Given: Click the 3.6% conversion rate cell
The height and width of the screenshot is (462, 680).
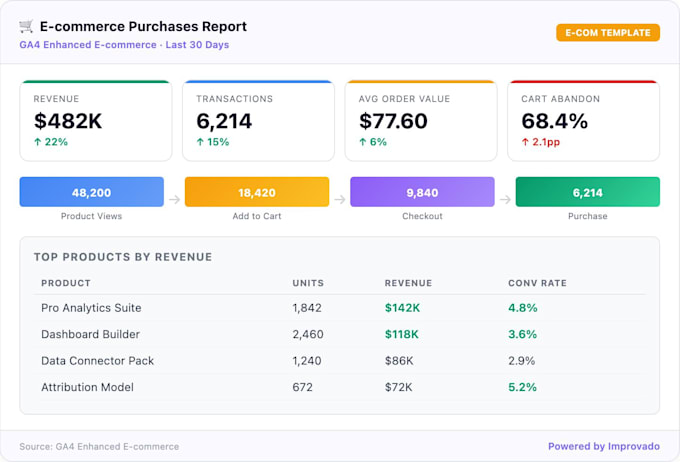Looking at the screenshot, I should click(x=523, y=334).
